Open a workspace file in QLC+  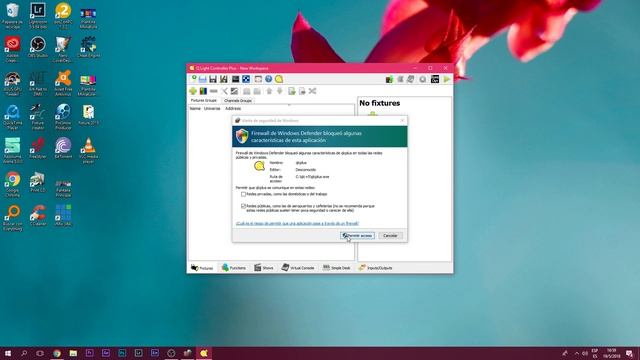pos(203,79)
